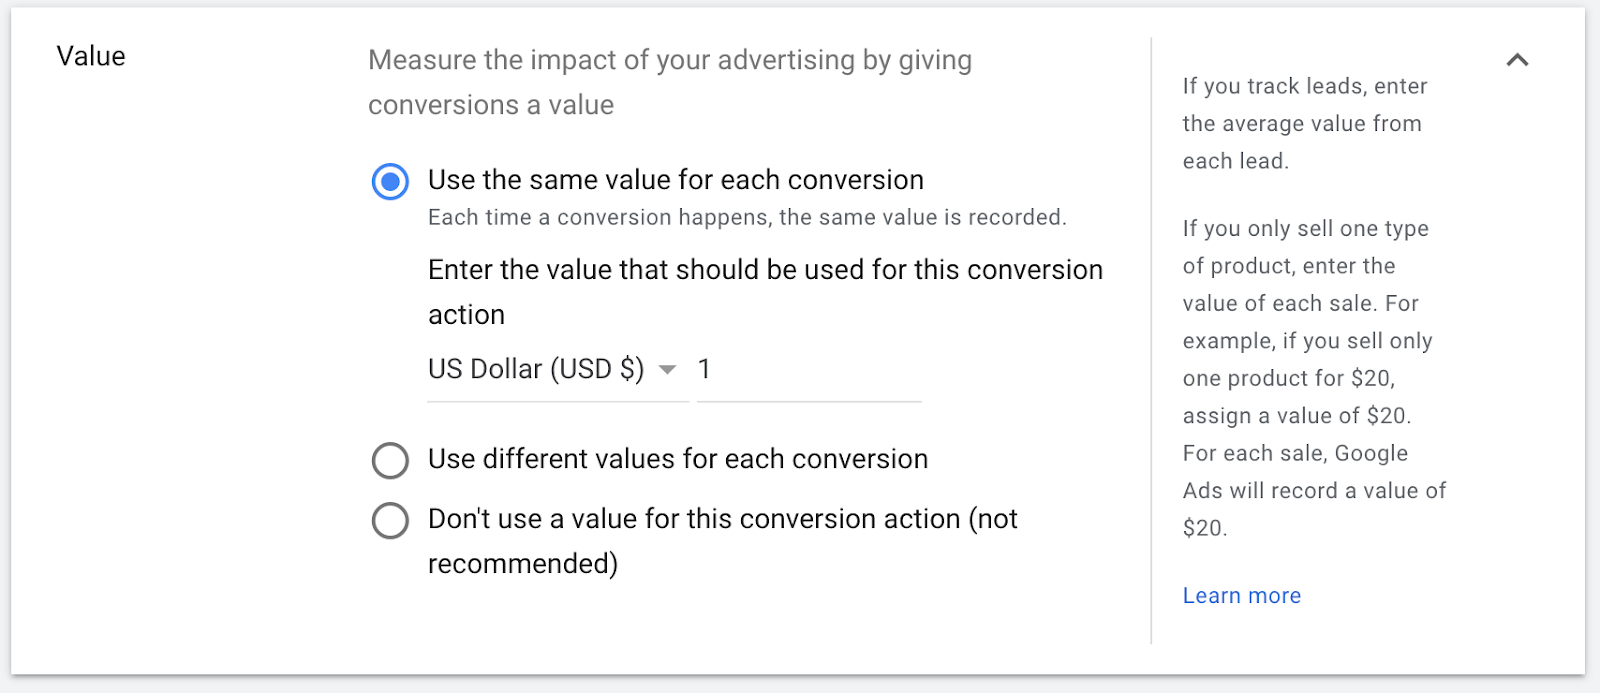The height and width of the screenshot is (693, 1600).
Task: Click the number 1 in the value field
Action: point(704,370)
